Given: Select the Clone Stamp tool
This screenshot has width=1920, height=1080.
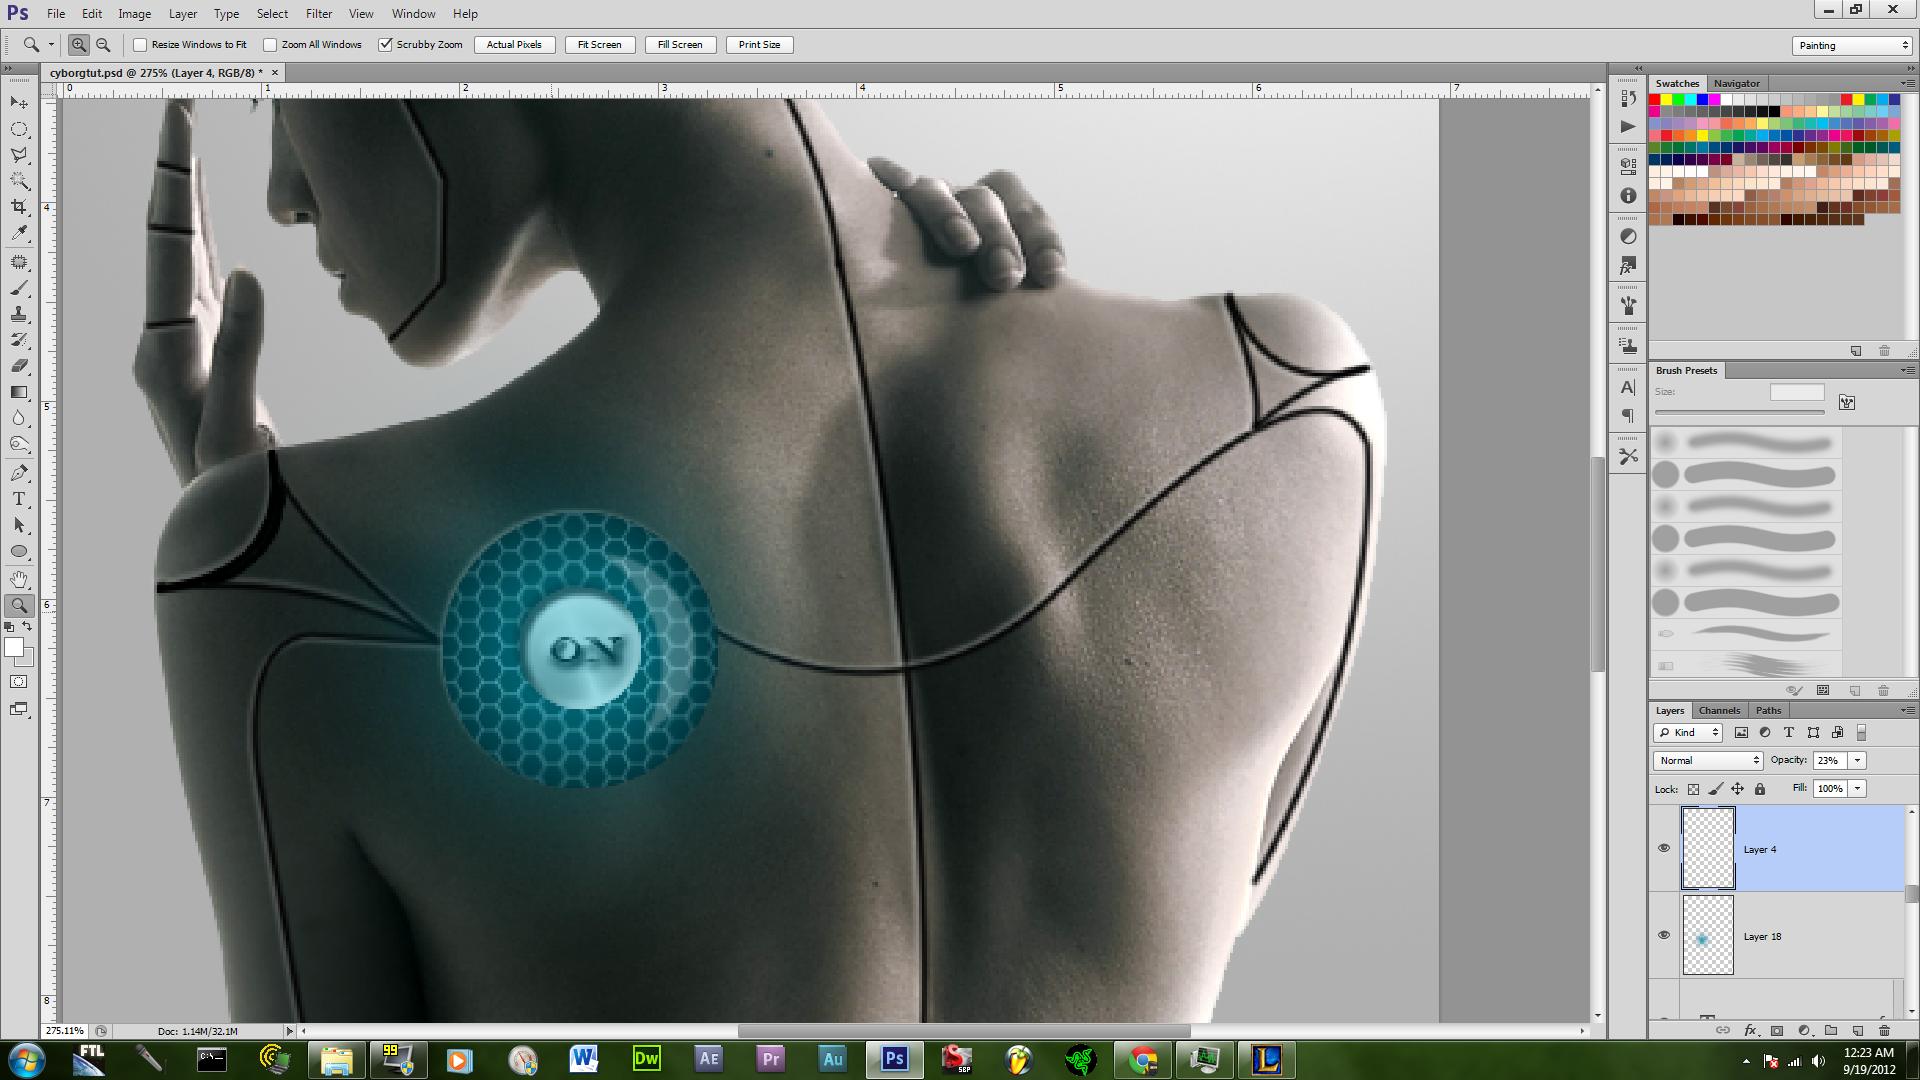Looking at the screenshot, I should click(19, 314).
